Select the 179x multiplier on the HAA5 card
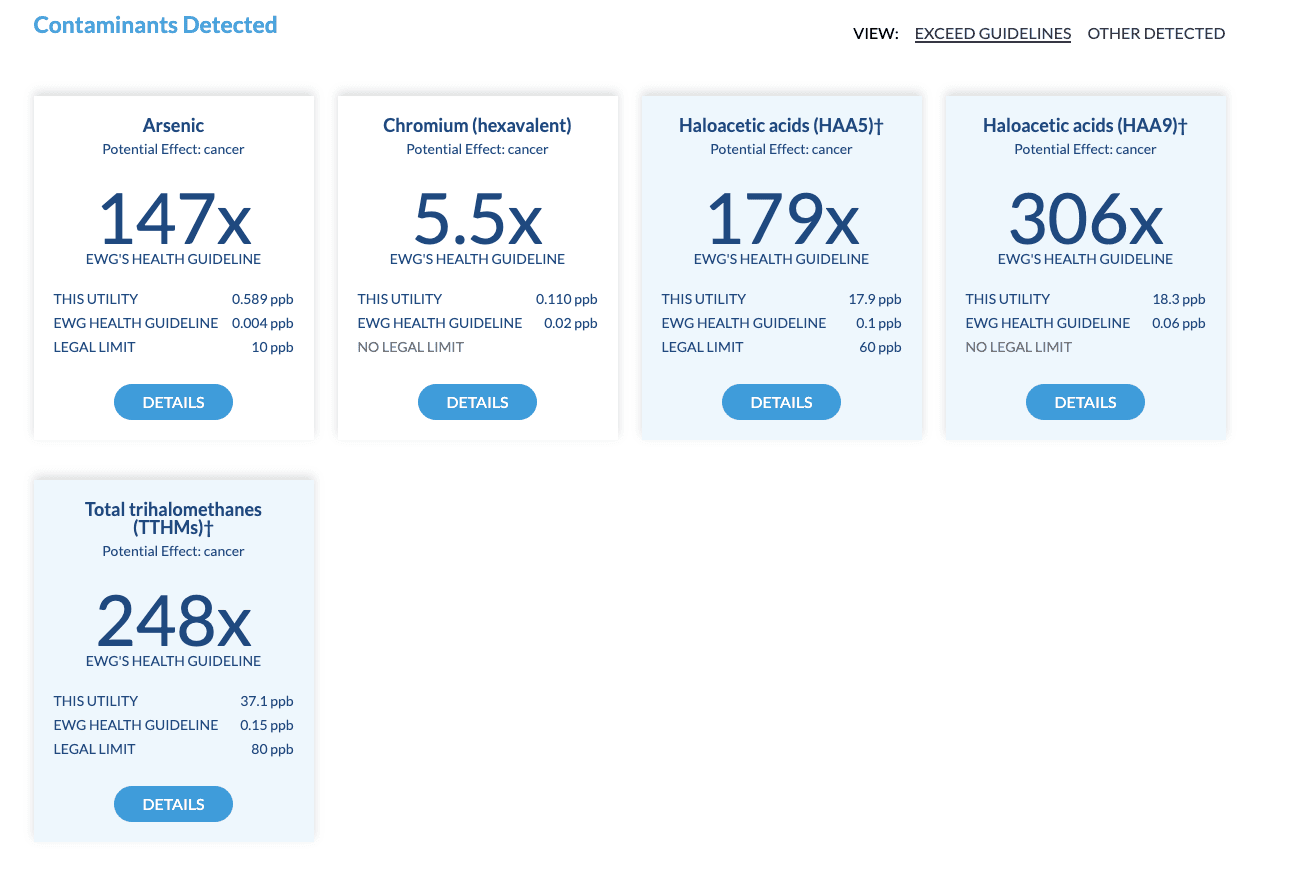The width and height of the screenshot is (1313, 882). click(x=781, y=220)
